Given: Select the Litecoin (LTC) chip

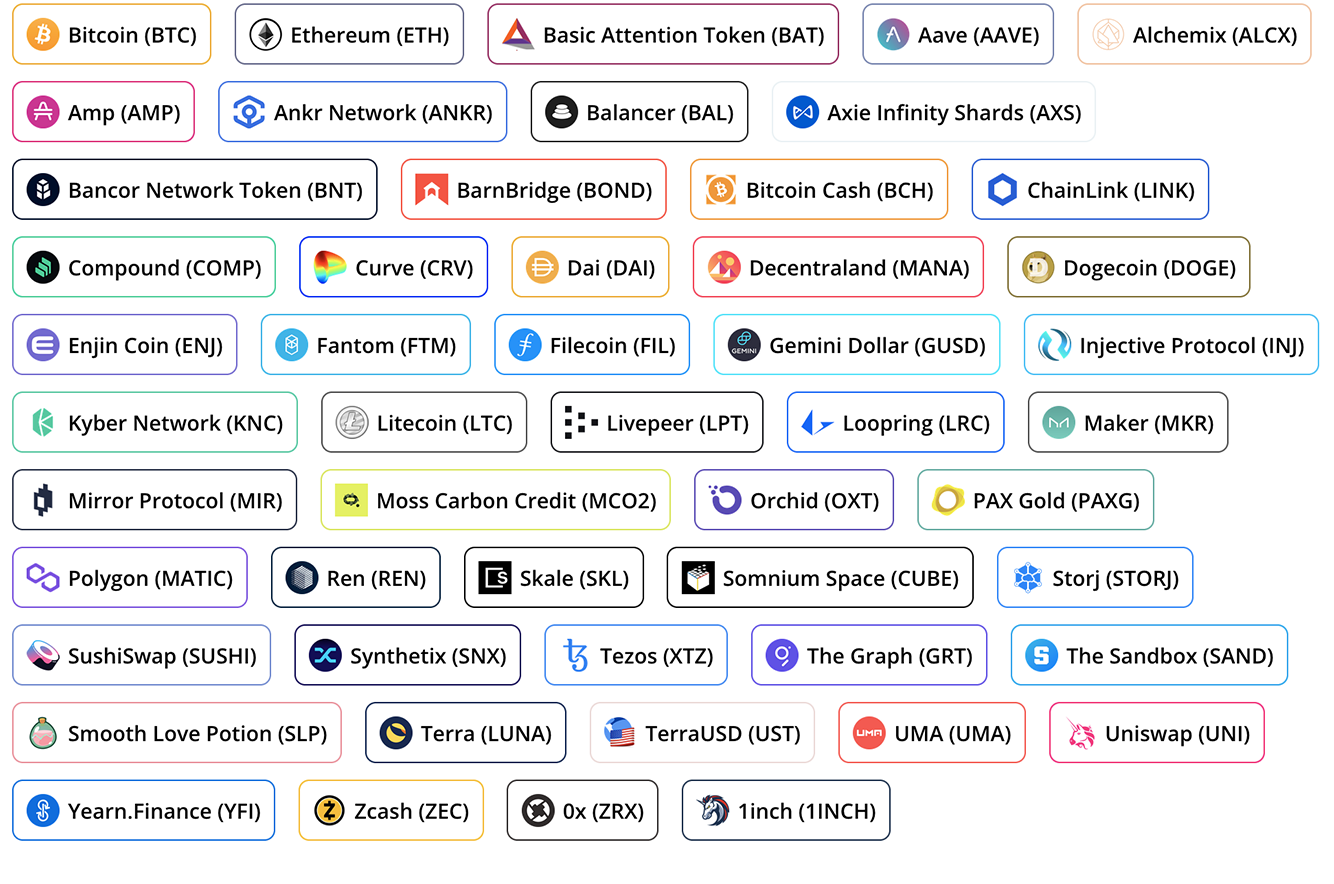Looking at the screenshot, I should [424, 422].
